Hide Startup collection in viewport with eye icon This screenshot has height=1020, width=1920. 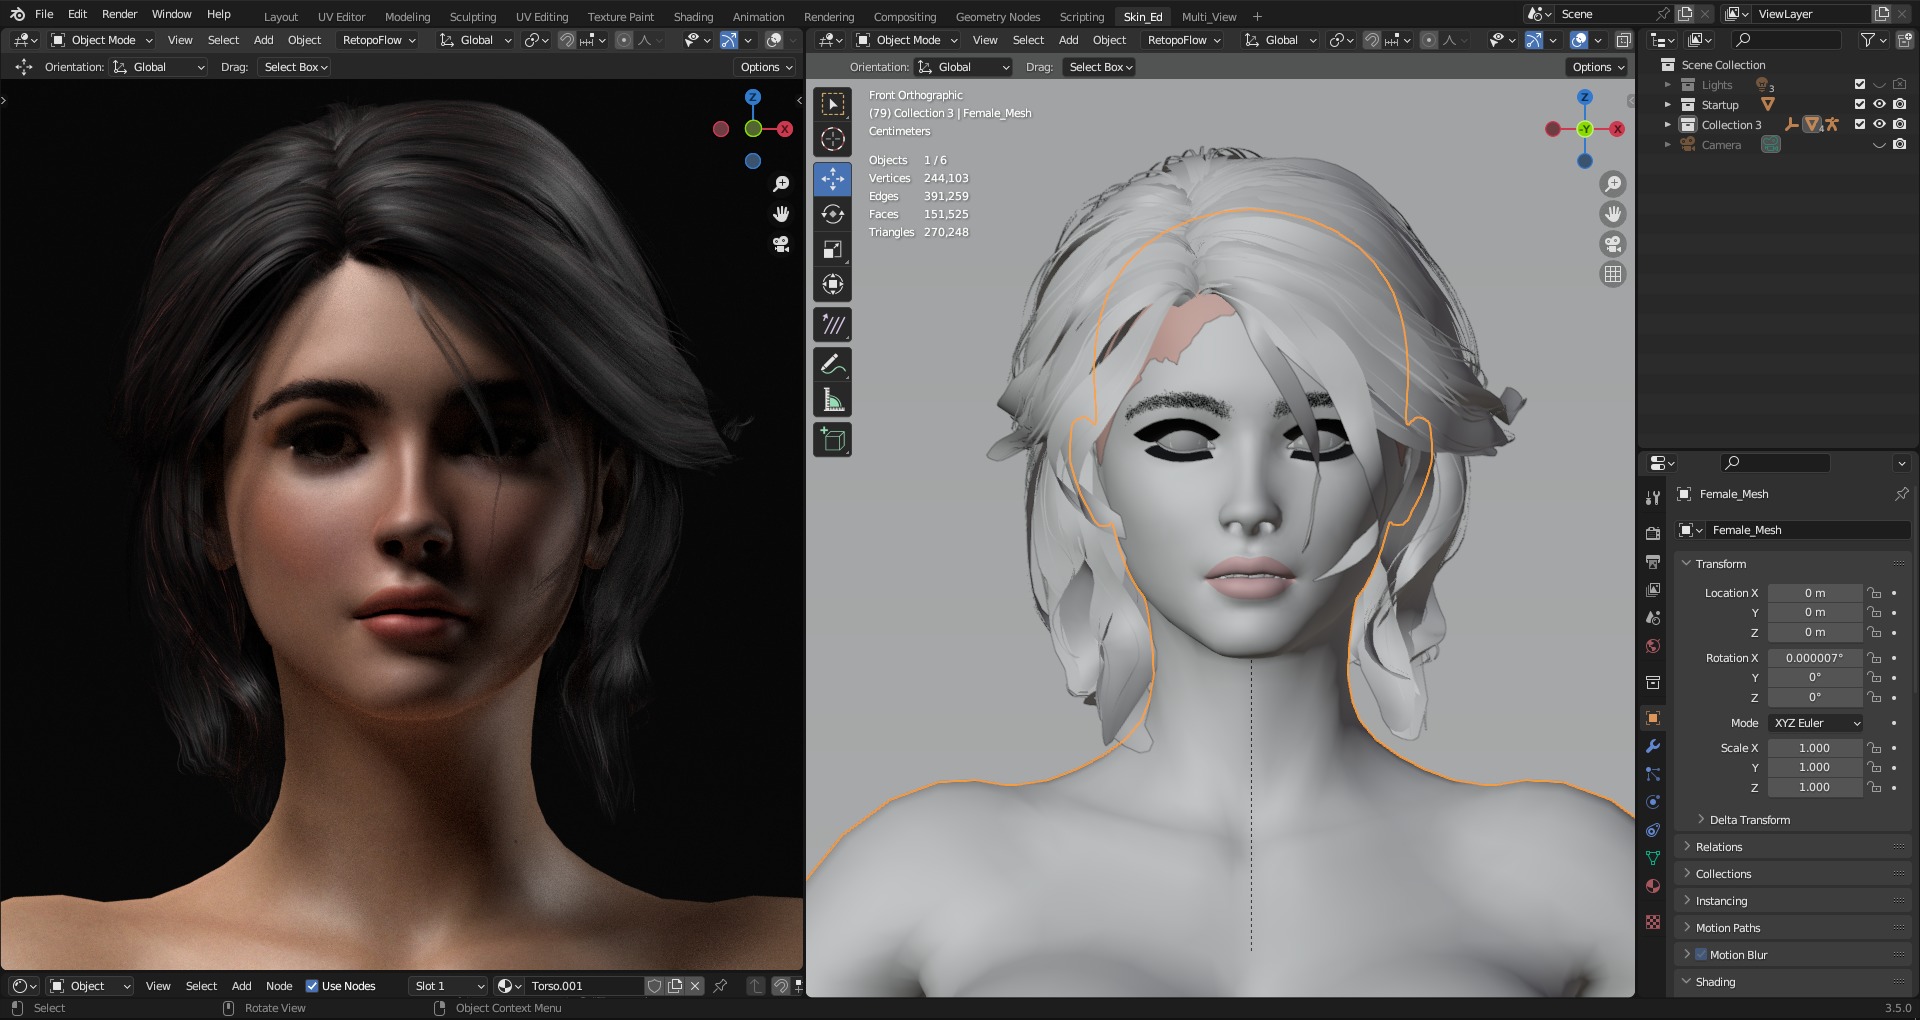coord(1879,104)
